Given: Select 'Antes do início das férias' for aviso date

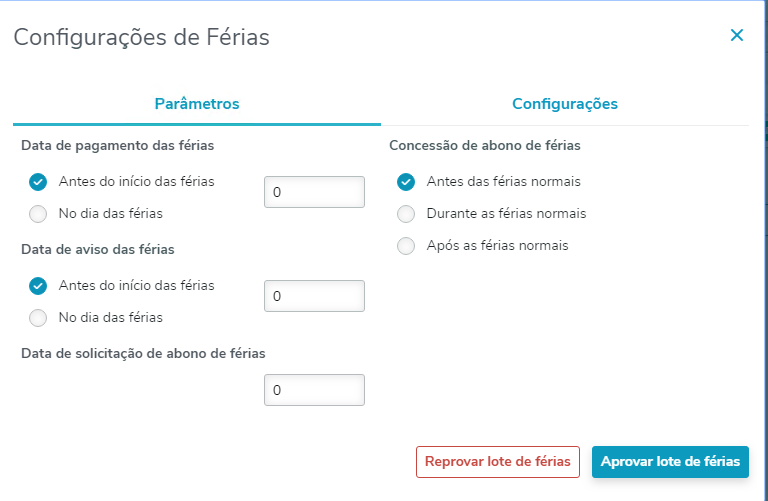Looking at the screenshot, I should tap(39, 286).
